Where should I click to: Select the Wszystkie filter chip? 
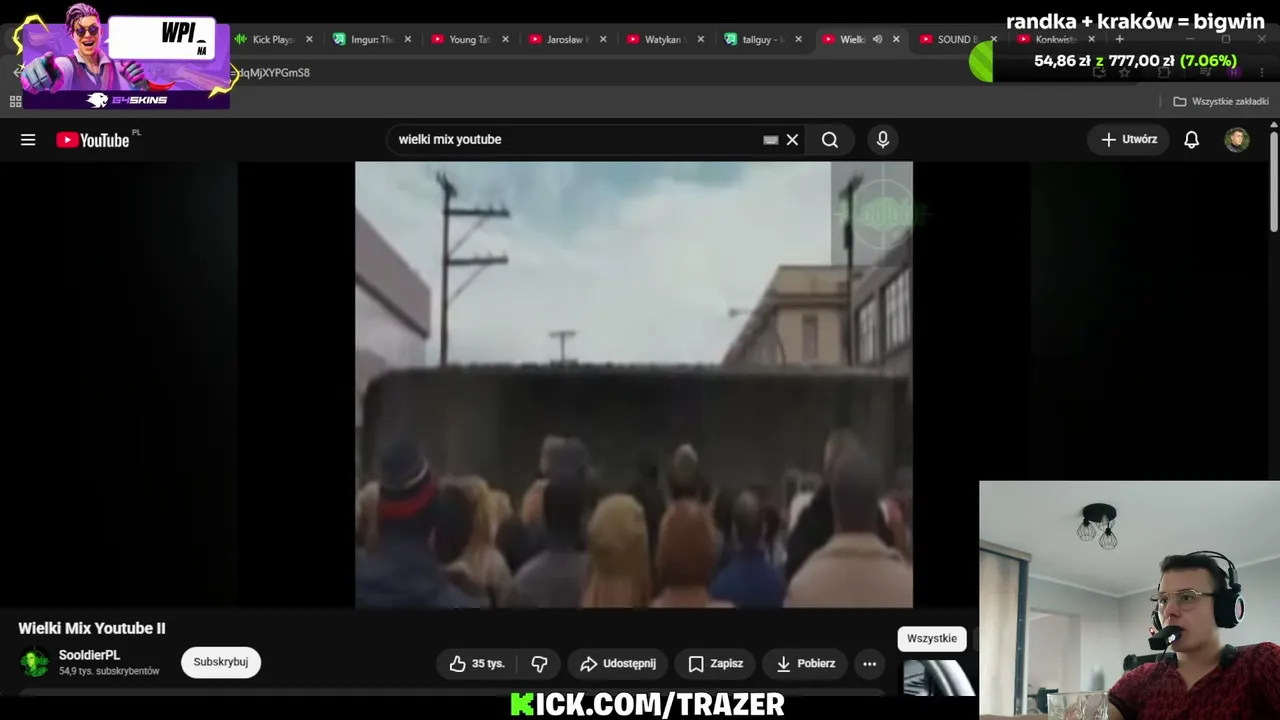click(x=932, y=638)
